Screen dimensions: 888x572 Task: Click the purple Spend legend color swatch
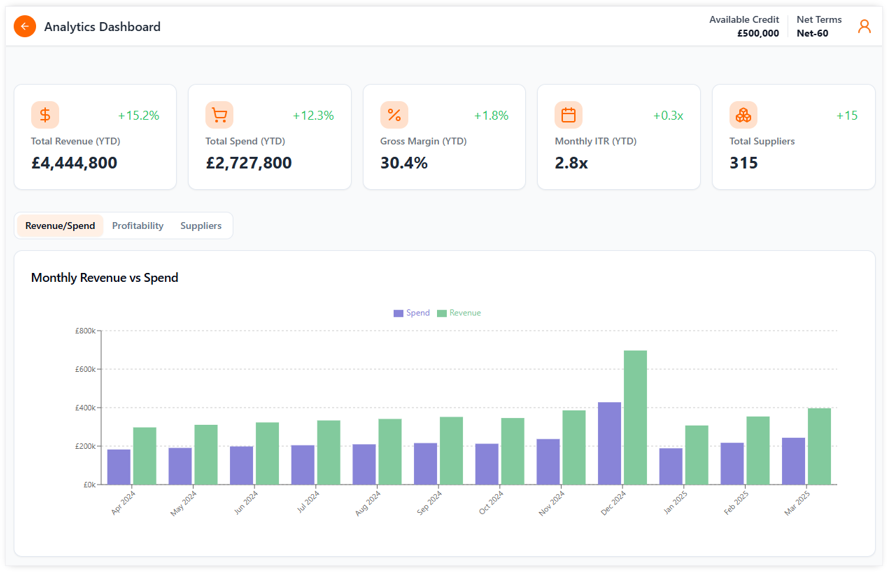(398, 314)
